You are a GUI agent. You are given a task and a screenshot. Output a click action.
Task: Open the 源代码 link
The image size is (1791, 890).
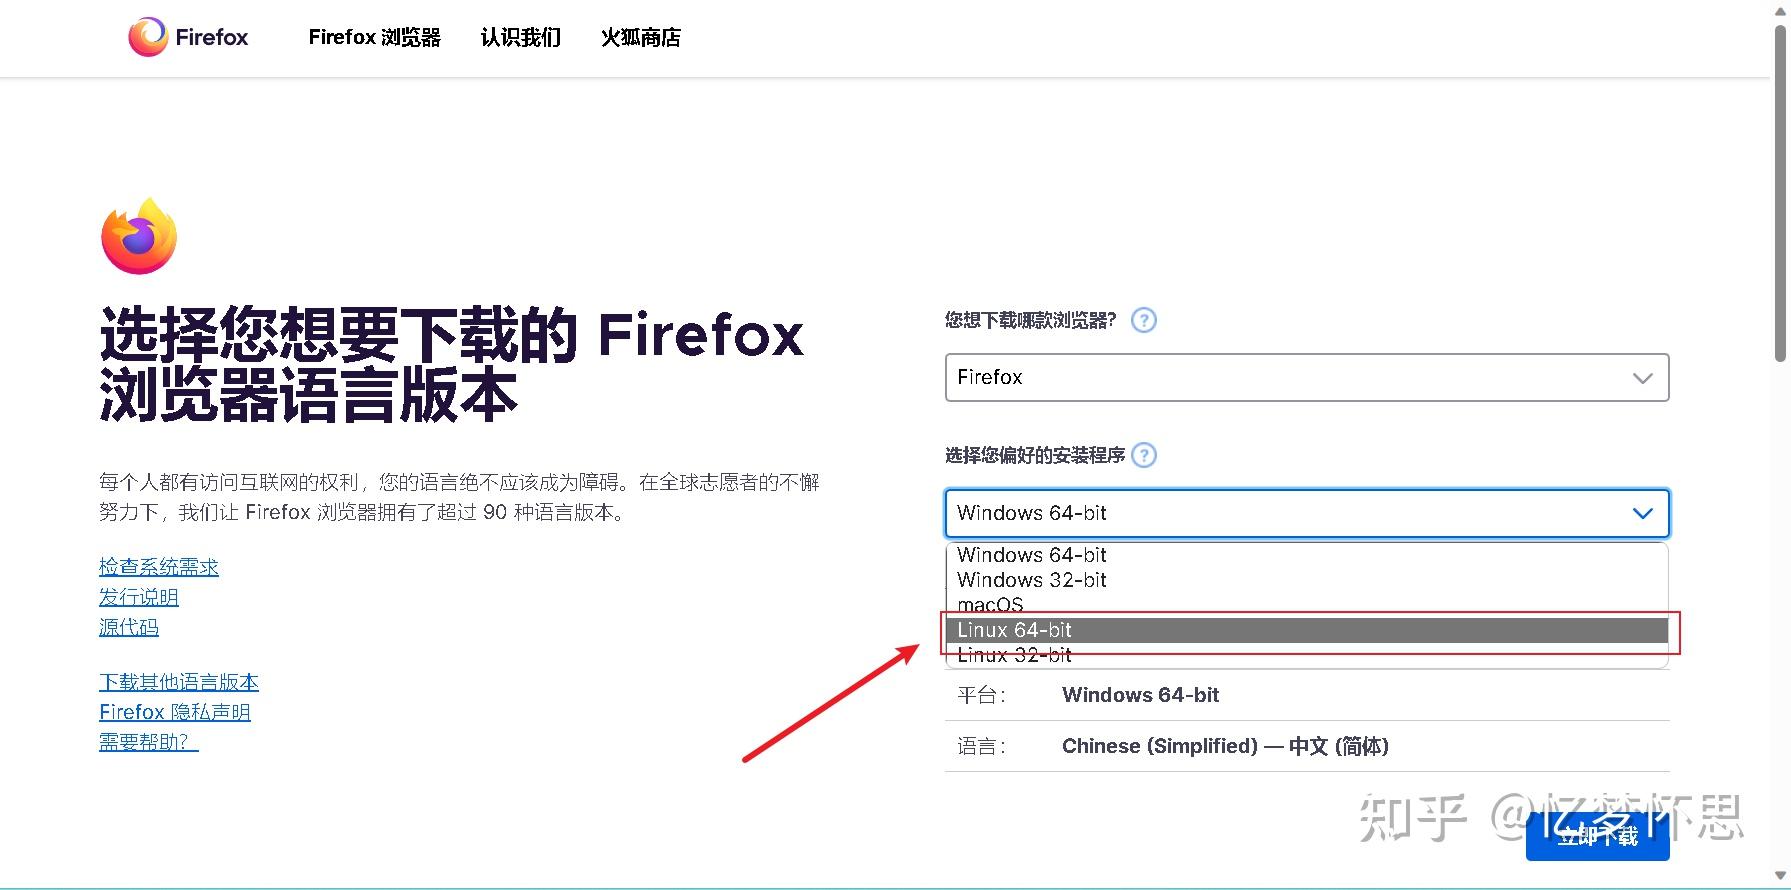[128, 627]
